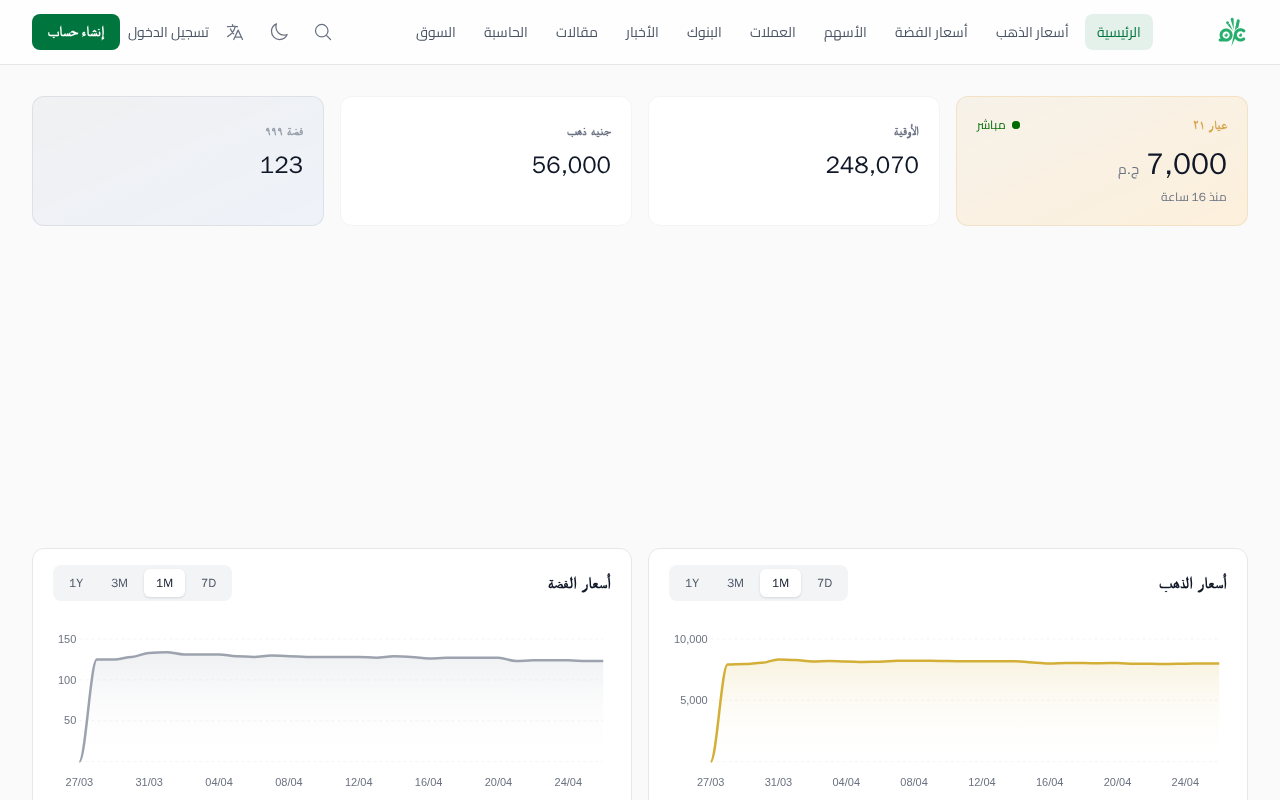1280x800 pixels.
Task: Select 1M range on silver chart
Action: point(164,583)
